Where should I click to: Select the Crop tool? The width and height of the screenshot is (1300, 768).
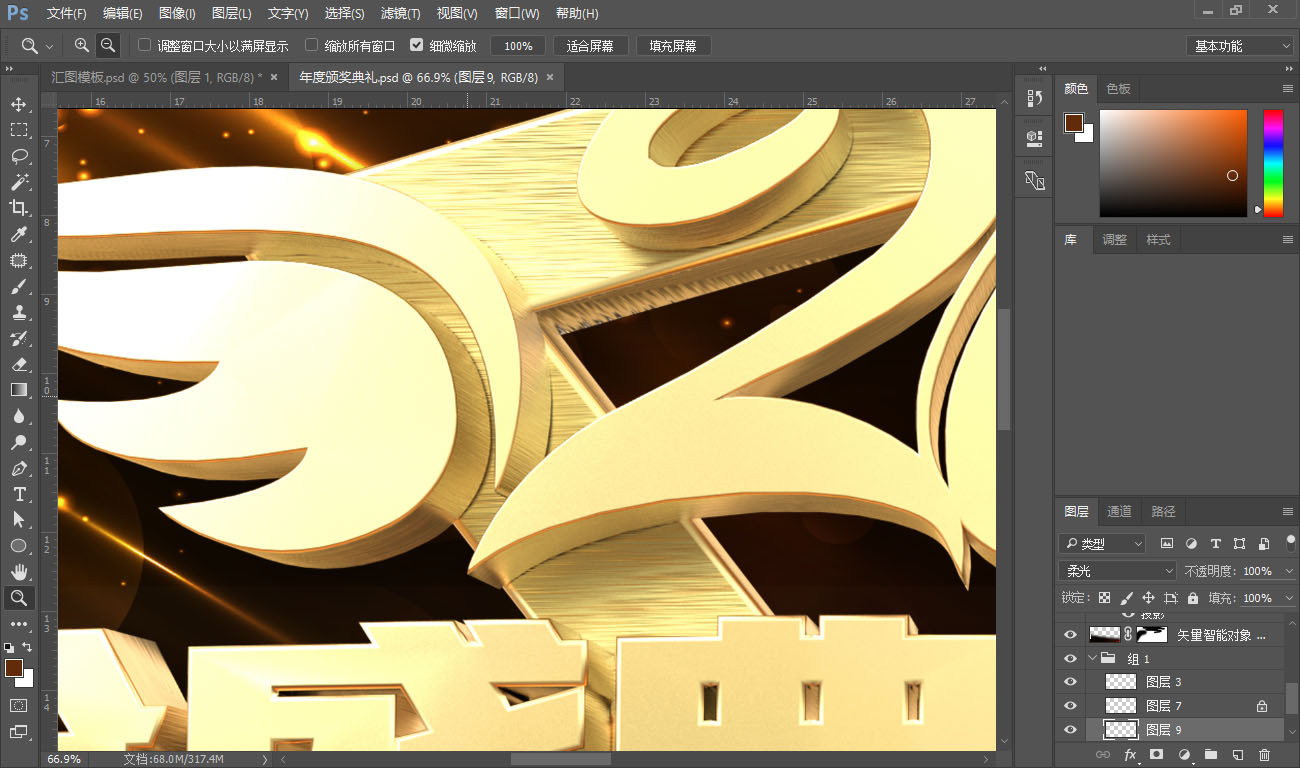[x=19, y=208]
